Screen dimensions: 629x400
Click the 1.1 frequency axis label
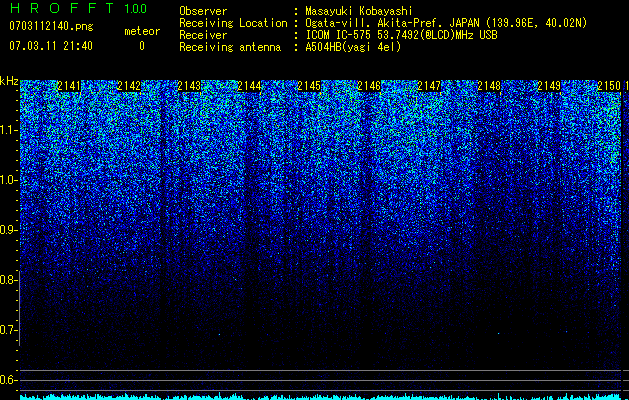[x=7, y=130]
